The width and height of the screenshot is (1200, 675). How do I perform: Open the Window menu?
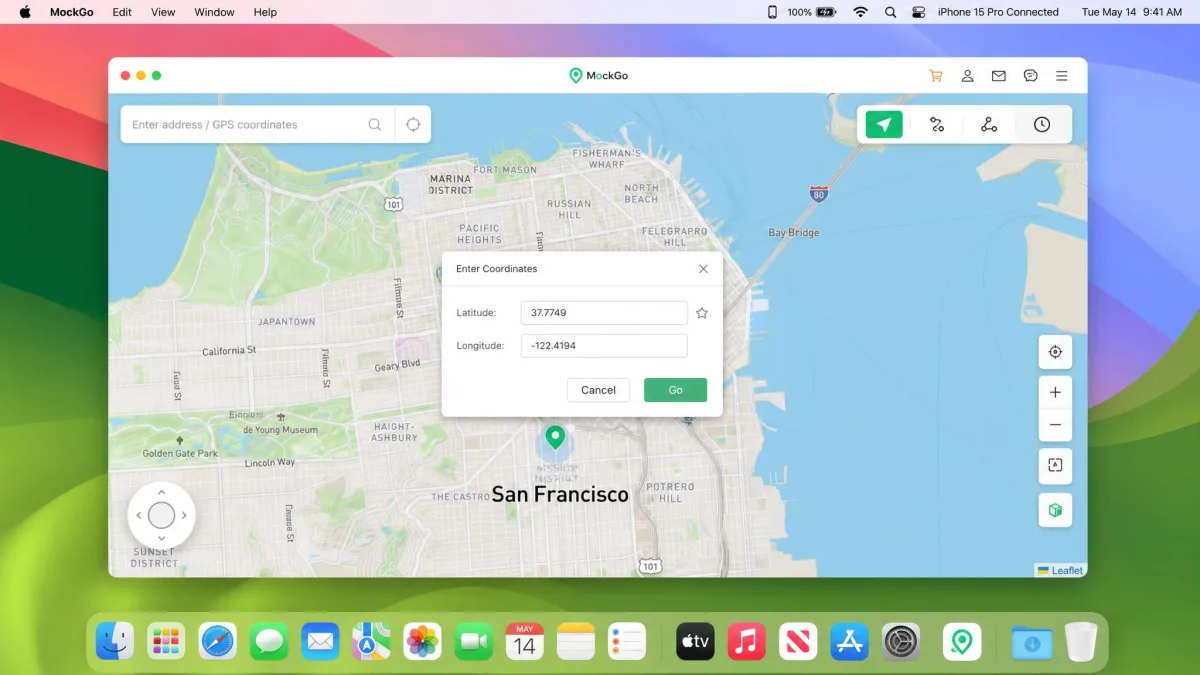pos(214,12)
